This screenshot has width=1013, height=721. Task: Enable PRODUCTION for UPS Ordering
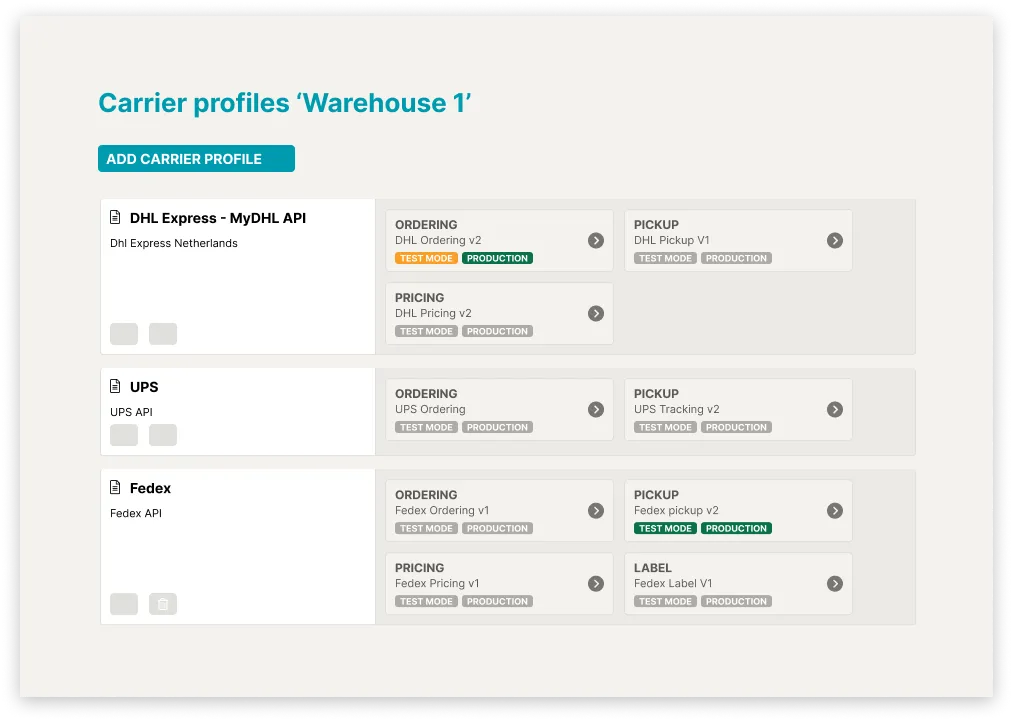click(x=497, y=428)
